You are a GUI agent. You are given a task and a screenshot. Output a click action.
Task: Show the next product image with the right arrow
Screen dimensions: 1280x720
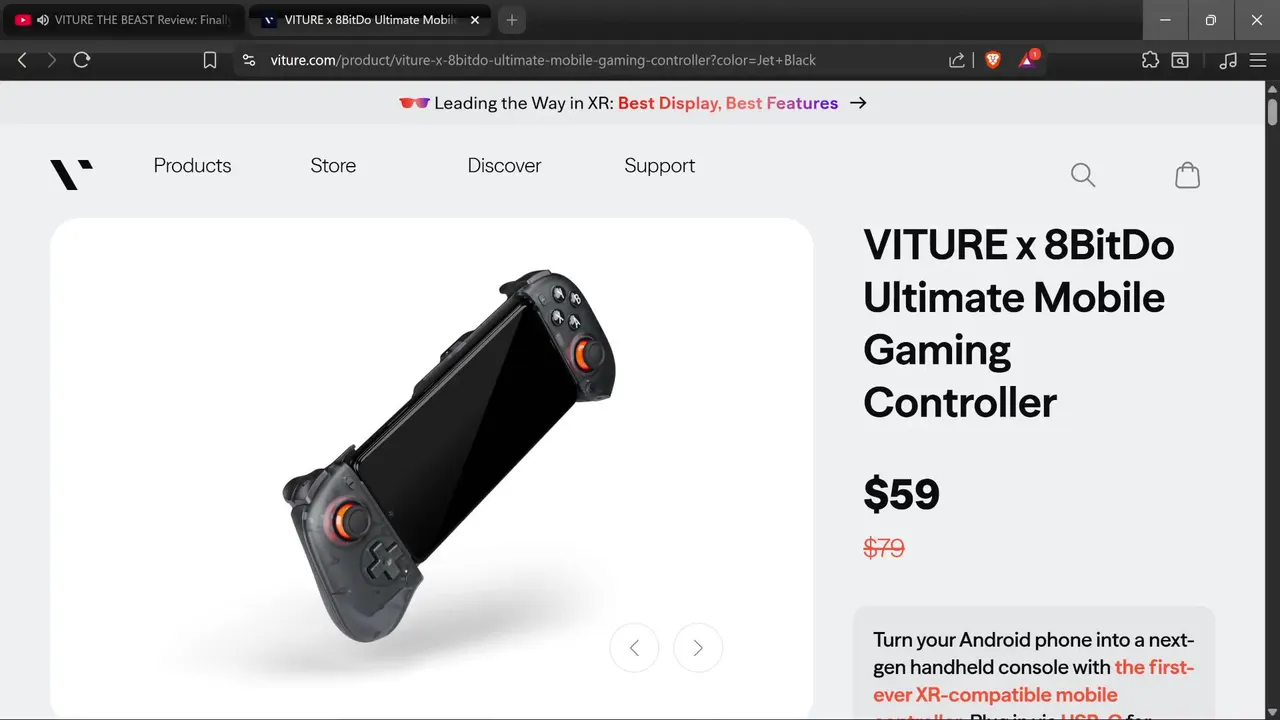pos(698,648)
